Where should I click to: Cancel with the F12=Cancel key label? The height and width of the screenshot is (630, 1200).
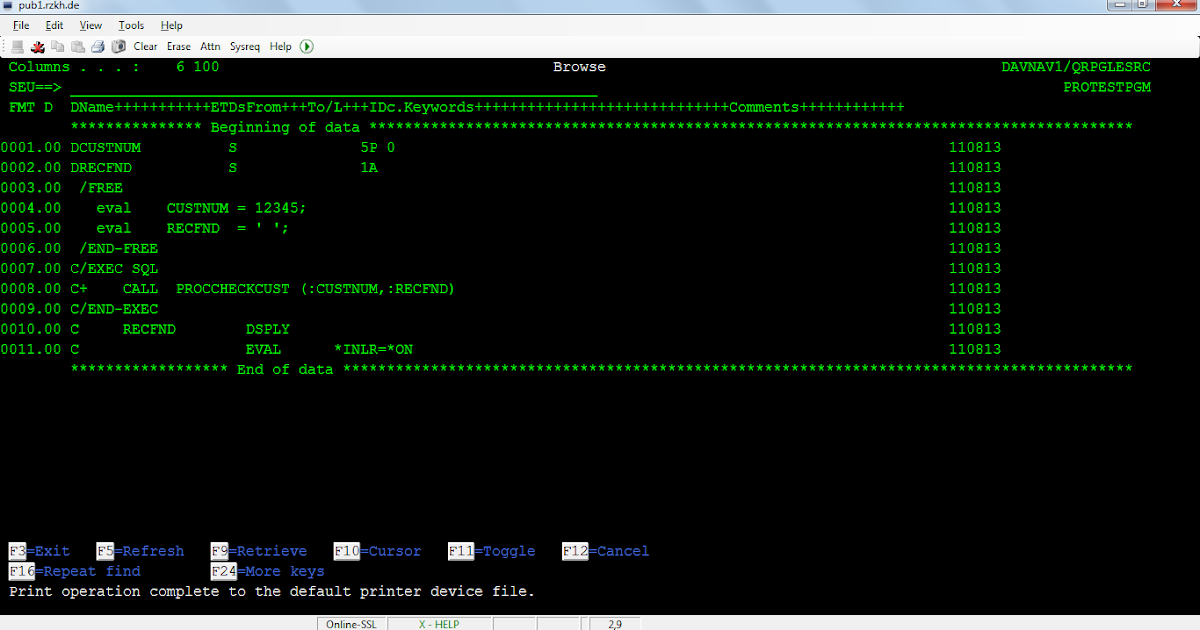tap(604, 550)
